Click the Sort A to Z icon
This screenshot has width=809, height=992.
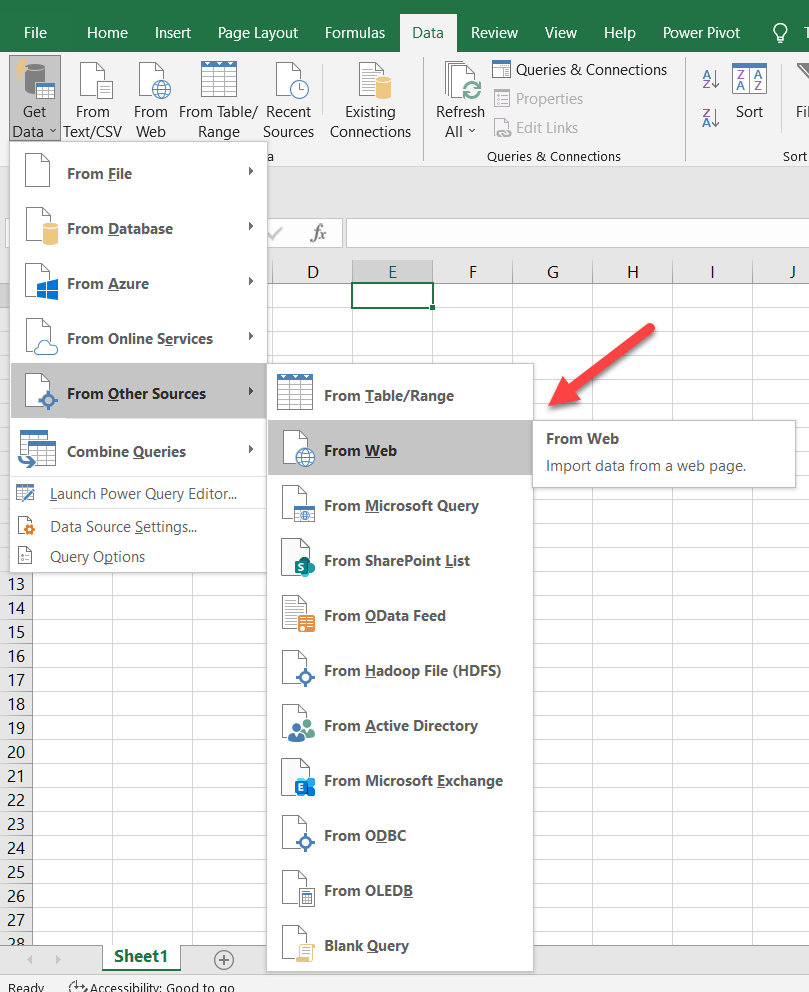click(711, 80)
